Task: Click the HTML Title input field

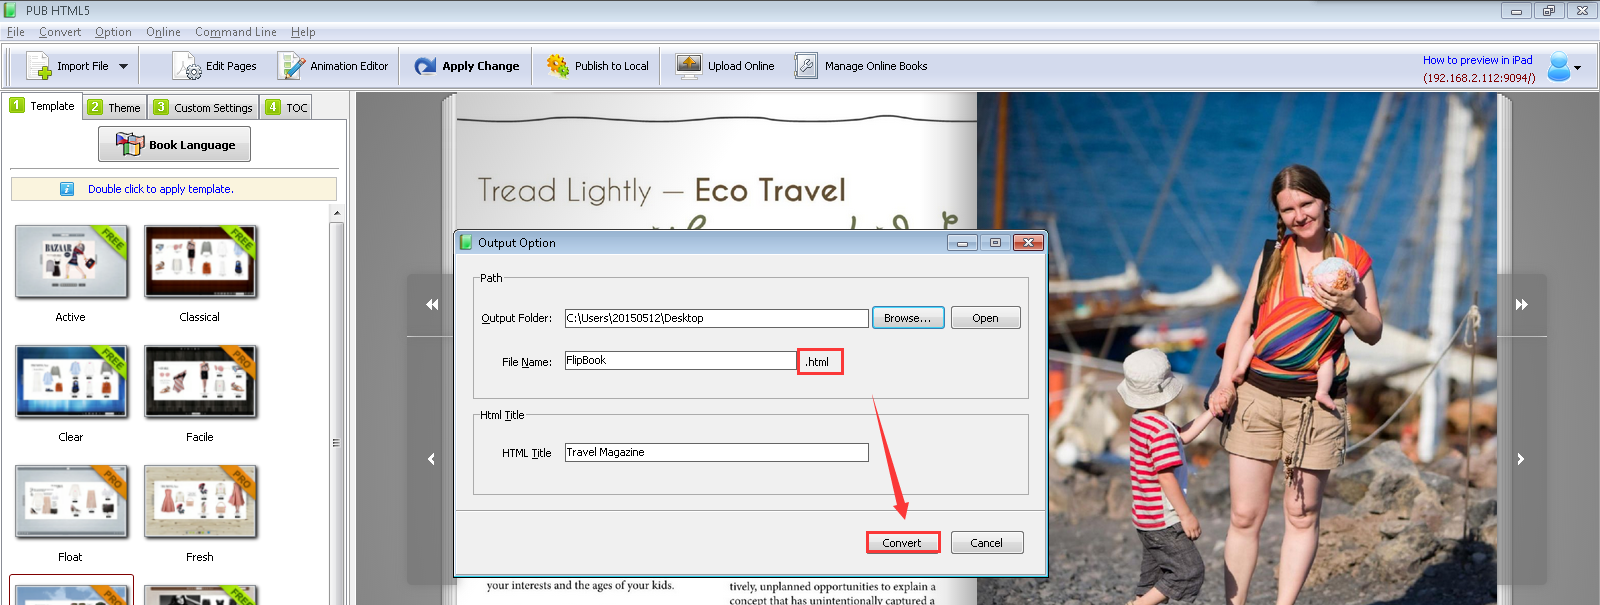Action: click(716, 452)
